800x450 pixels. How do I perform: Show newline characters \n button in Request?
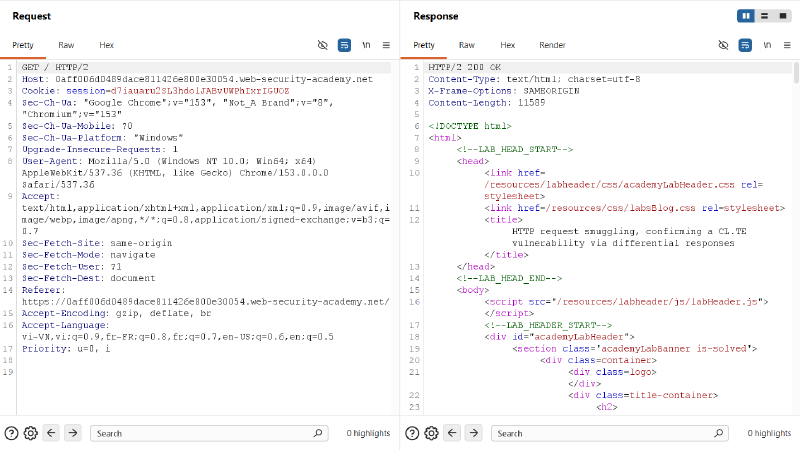pyautogui.click(x=366, y=45)
